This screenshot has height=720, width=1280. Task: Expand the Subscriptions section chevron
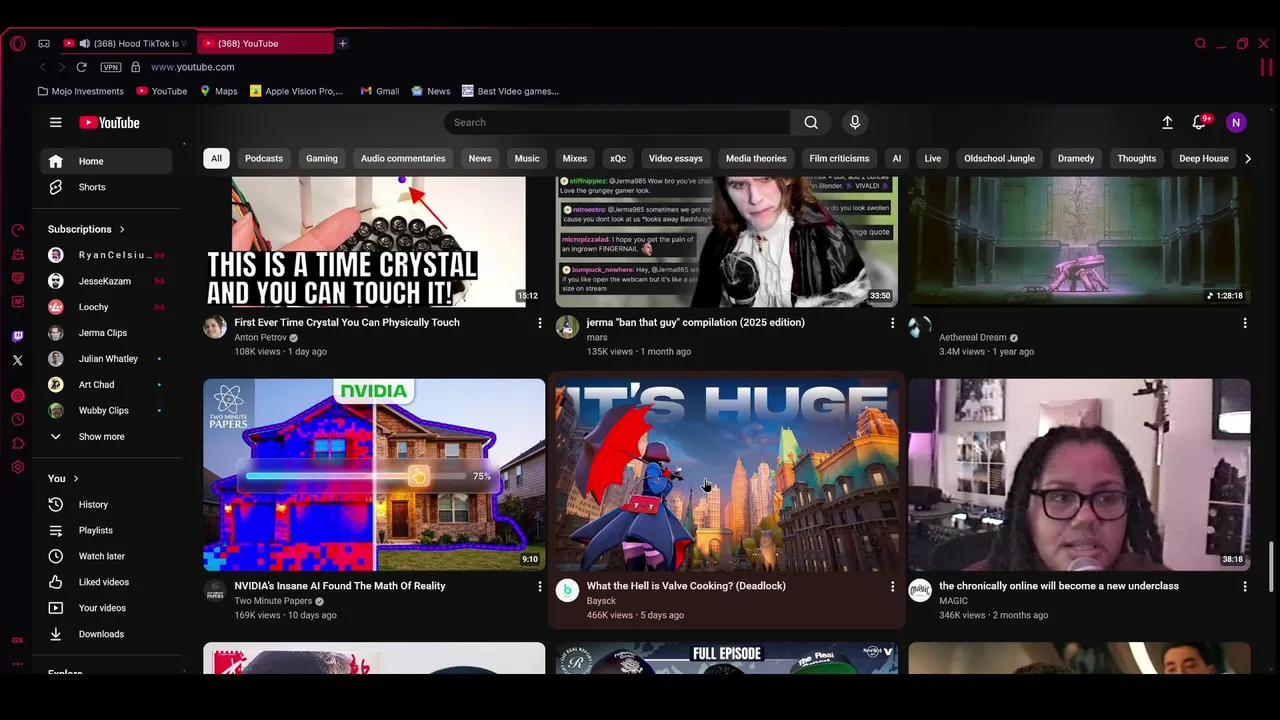tap(122, 229)
